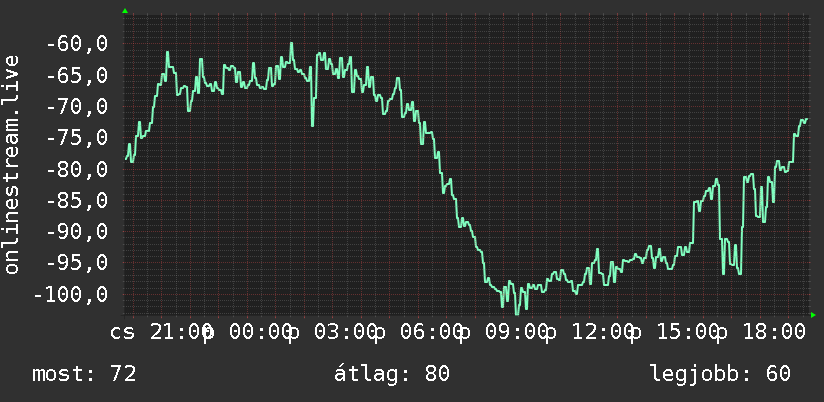Viewport: 824px width, 402px height.
Task: Click the 09:00 time axis label
Action: [x=518, y=333]
